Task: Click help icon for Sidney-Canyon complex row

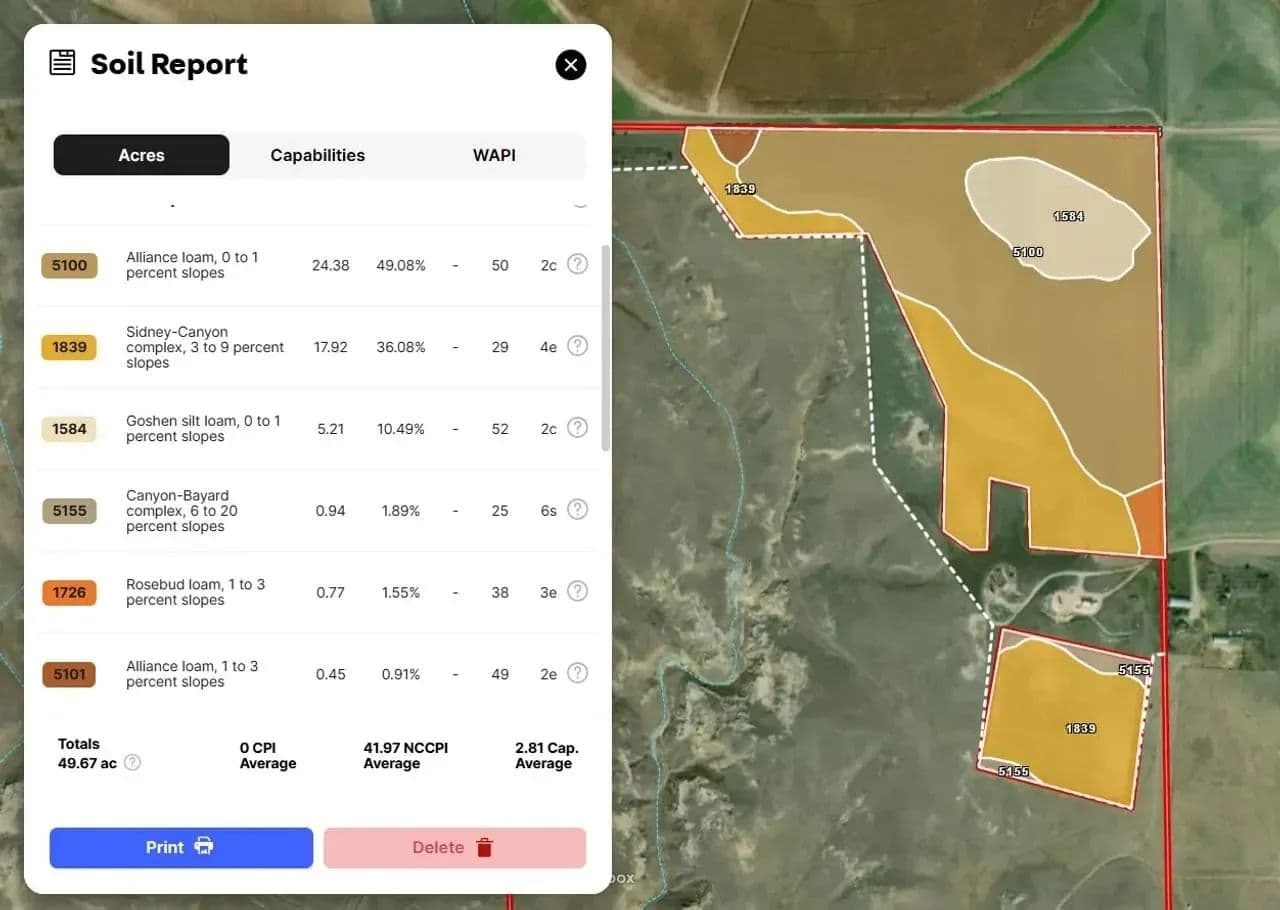Action: 577,346
